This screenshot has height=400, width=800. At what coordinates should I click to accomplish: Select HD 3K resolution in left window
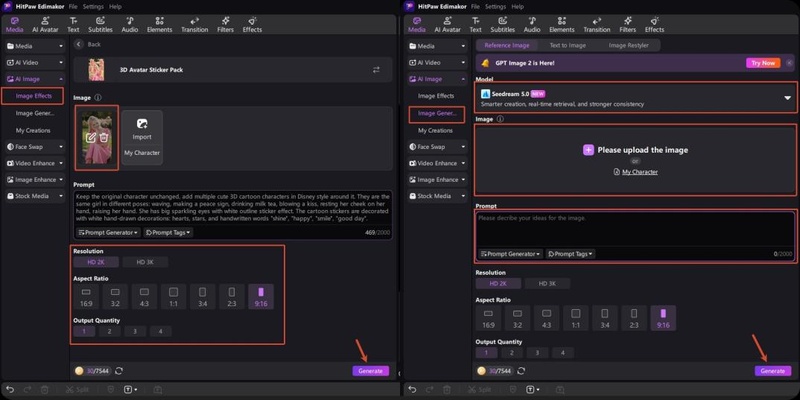145,262
